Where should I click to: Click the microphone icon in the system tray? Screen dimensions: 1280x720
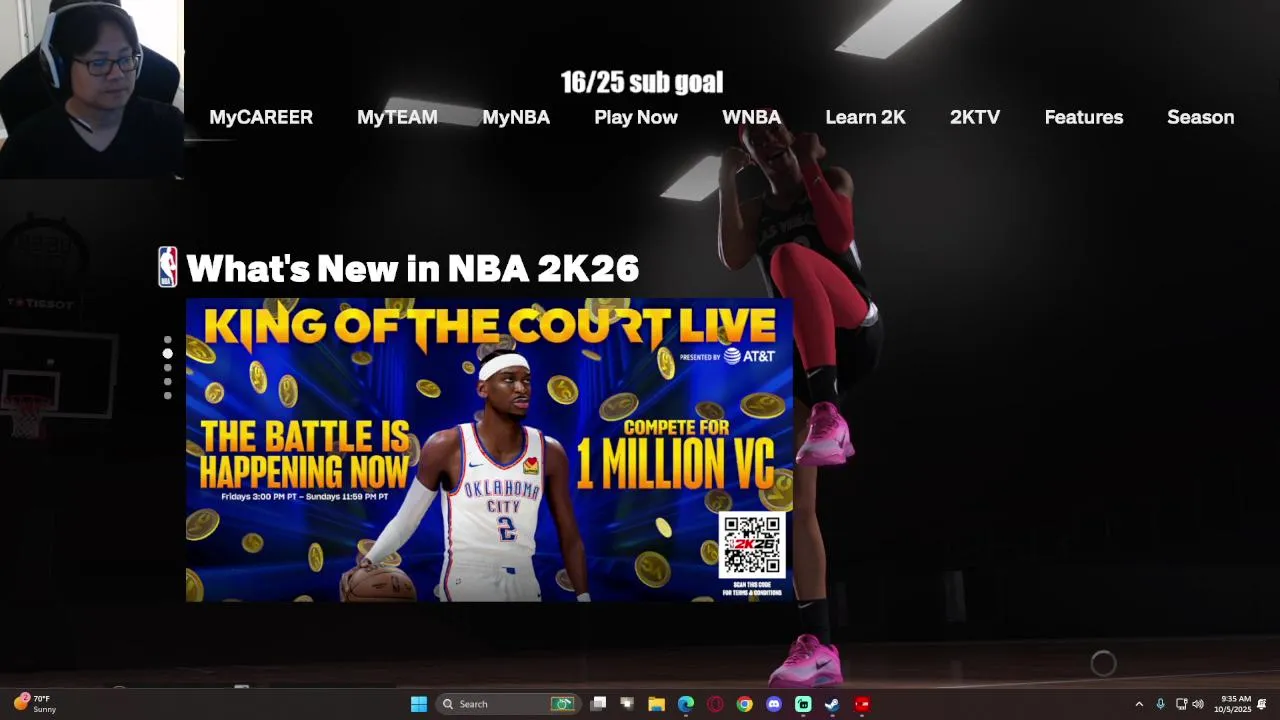pos(1160,704)
